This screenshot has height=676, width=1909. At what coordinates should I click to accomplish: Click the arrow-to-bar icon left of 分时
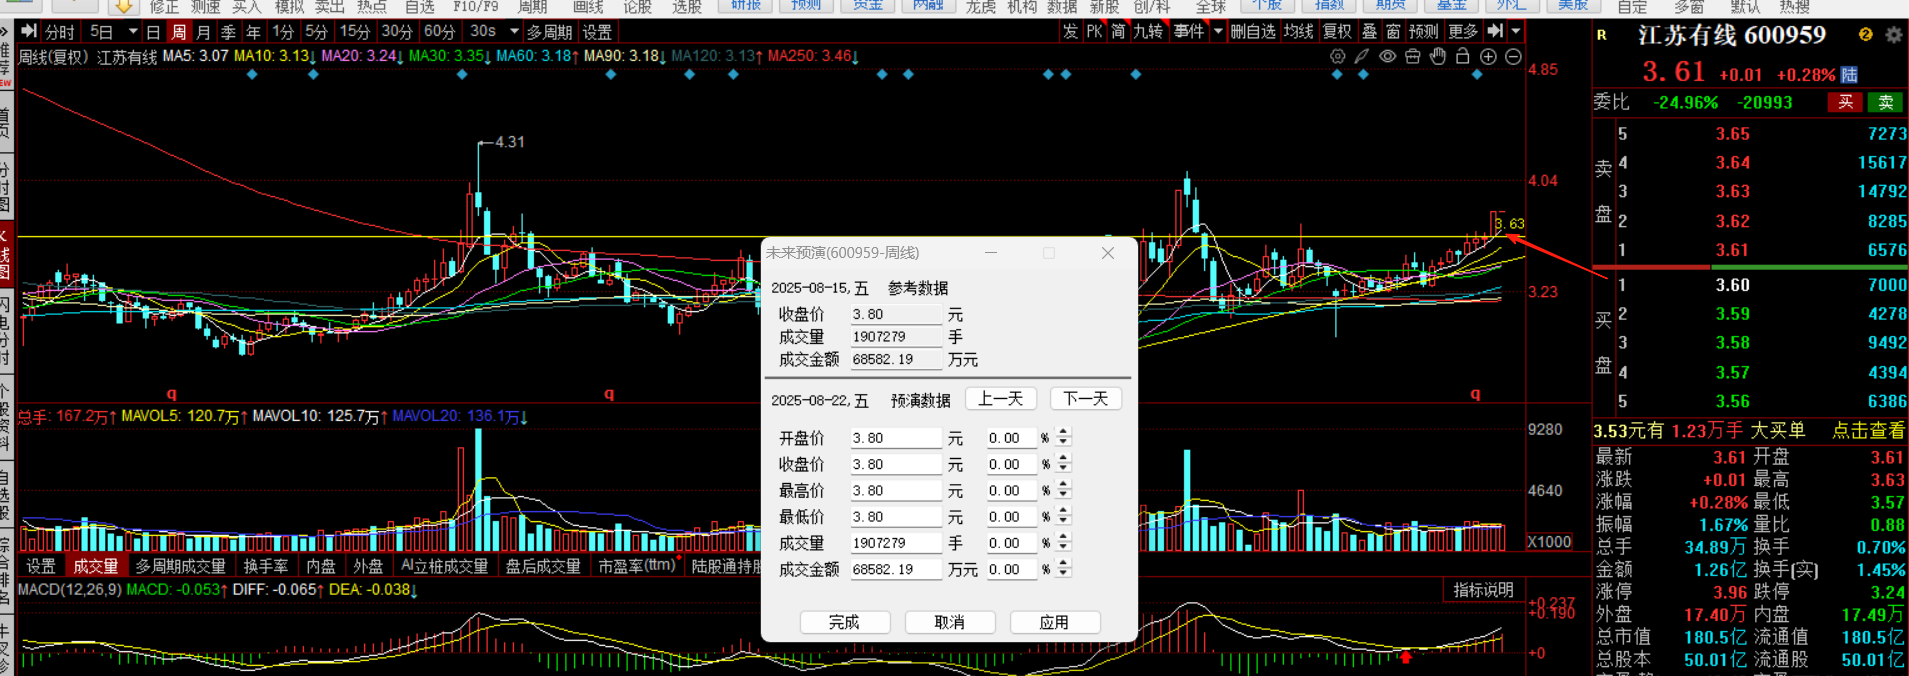pyautogui.click(x=29, y=31)
